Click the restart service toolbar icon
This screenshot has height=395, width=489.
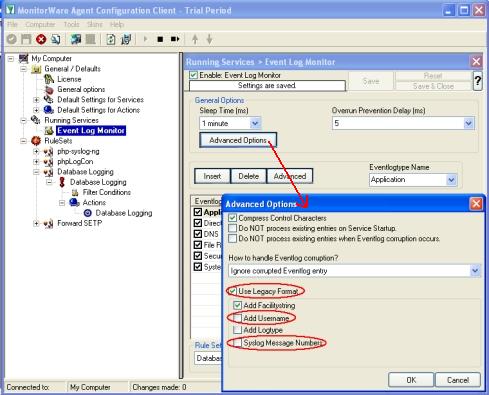coord(175,39)
